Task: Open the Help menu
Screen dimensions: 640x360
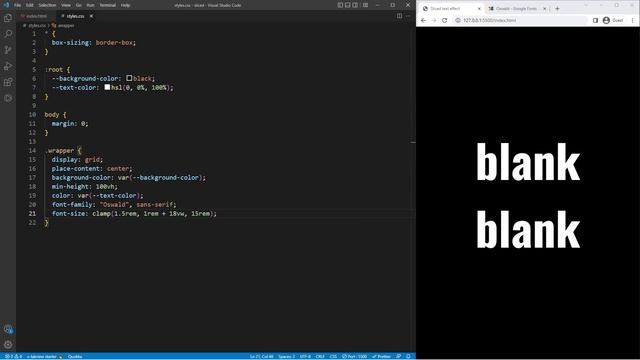Action: 125,5
